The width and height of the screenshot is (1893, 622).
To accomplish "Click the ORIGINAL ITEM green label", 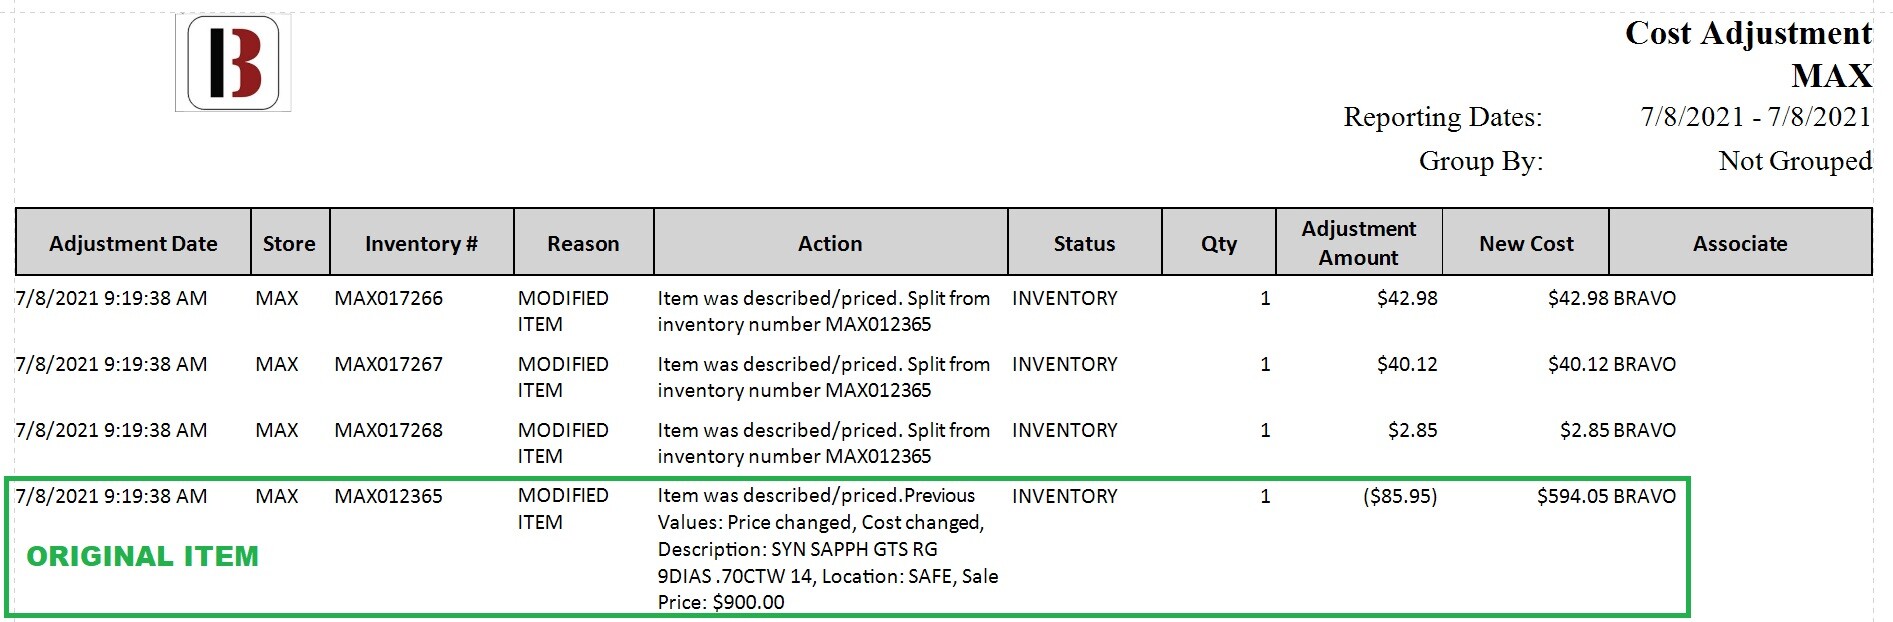I will (x=142, y=556).
